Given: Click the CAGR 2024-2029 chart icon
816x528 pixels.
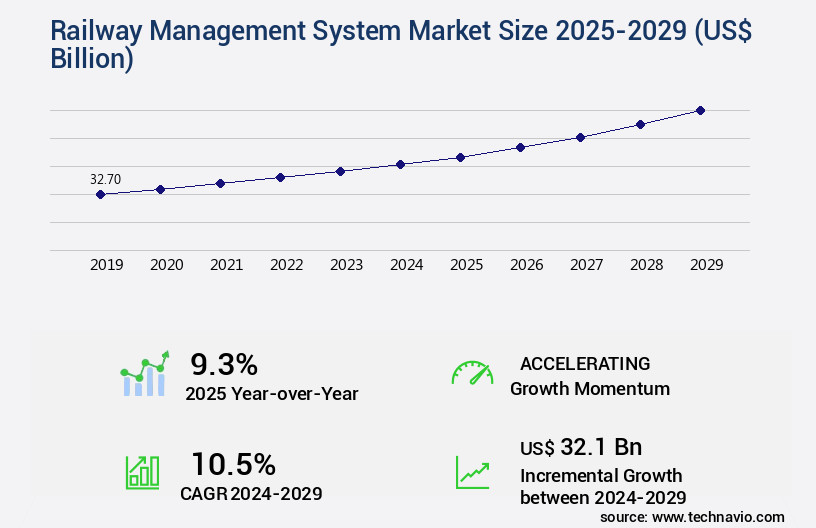Looking at the screenshot, I should point(142,471).
